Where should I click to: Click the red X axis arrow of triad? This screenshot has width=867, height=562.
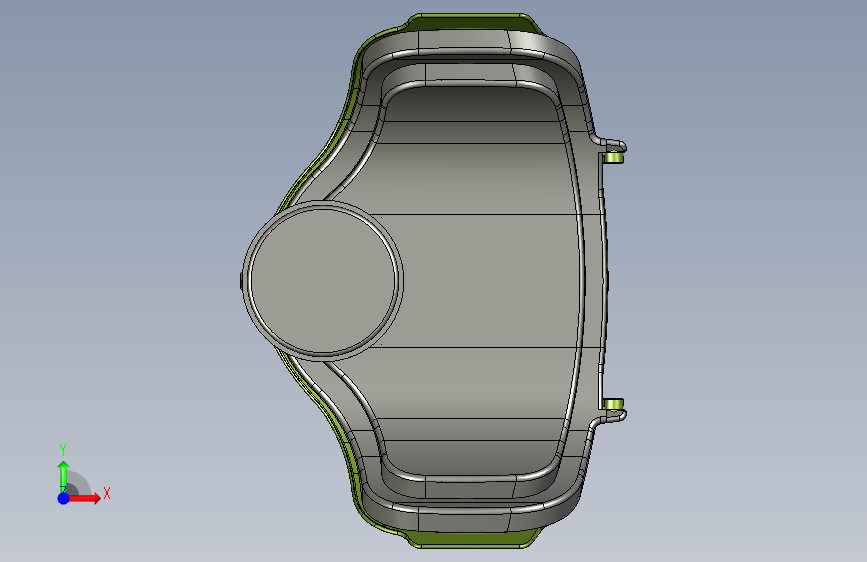pos(85,498)
